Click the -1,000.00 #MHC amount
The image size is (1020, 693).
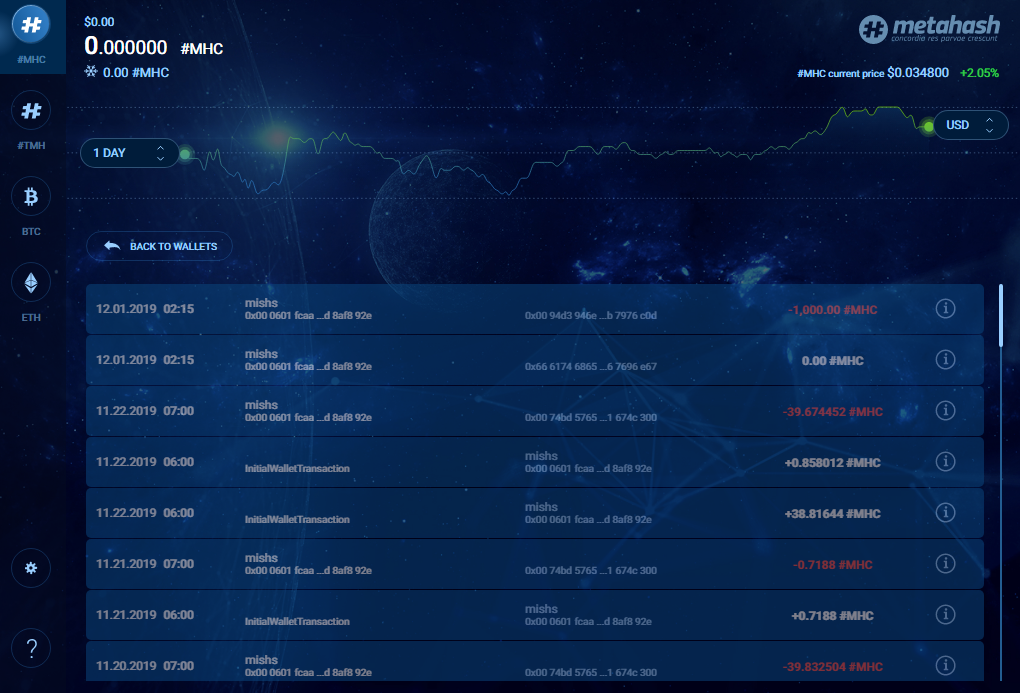833,310
